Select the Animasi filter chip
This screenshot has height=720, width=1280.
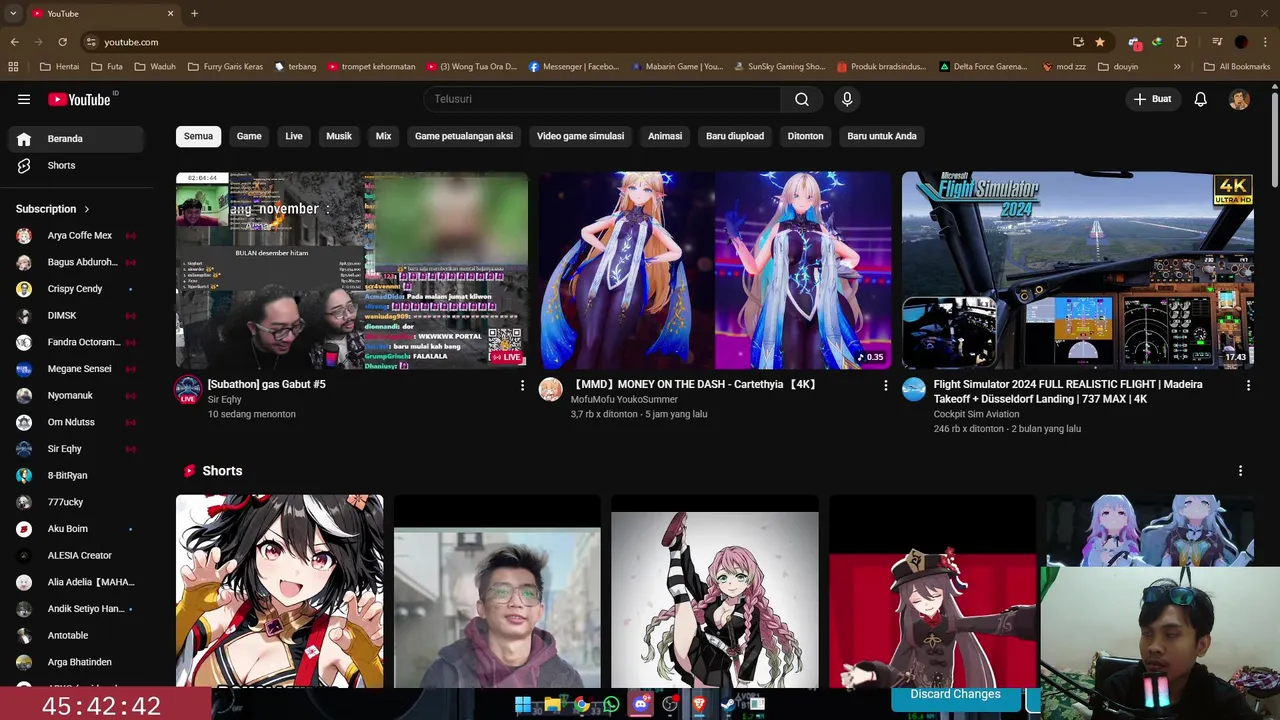(665, 136)
